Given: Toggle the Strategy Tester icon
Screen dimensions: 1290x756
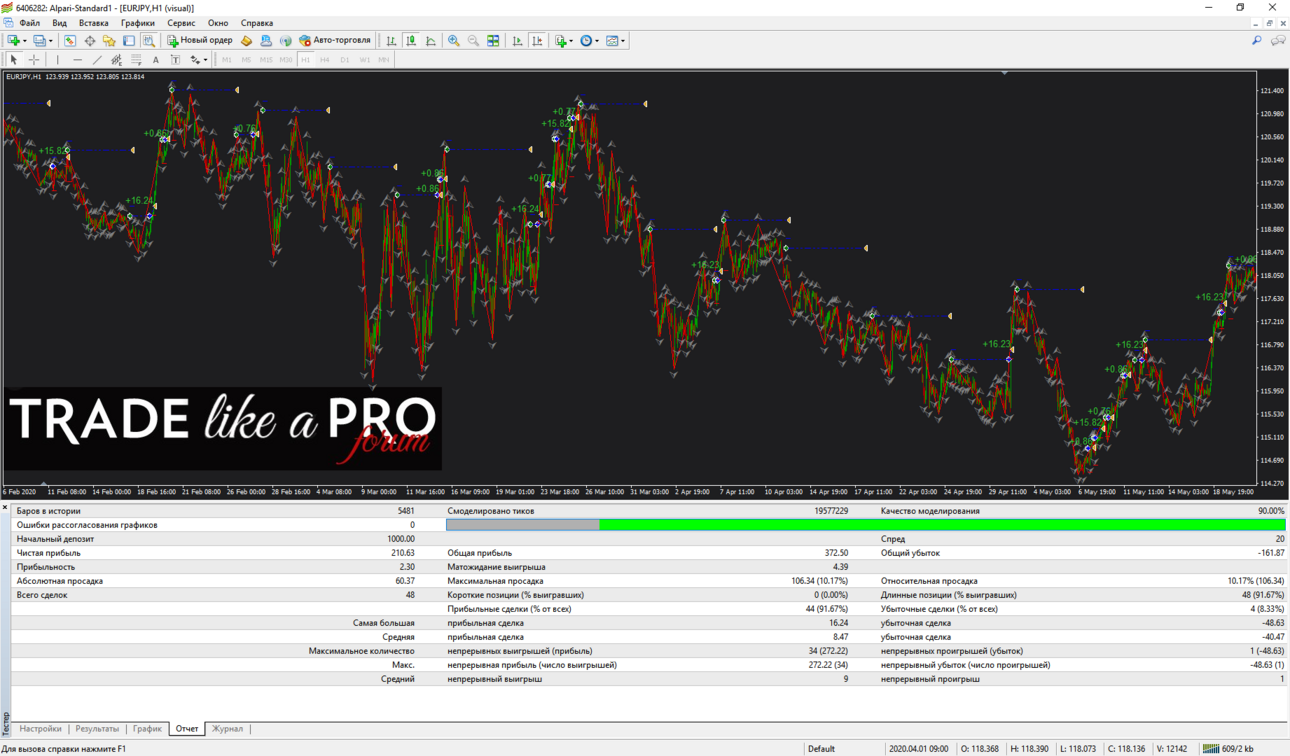Looking at the screenshot, I should (x=149, y=41).
